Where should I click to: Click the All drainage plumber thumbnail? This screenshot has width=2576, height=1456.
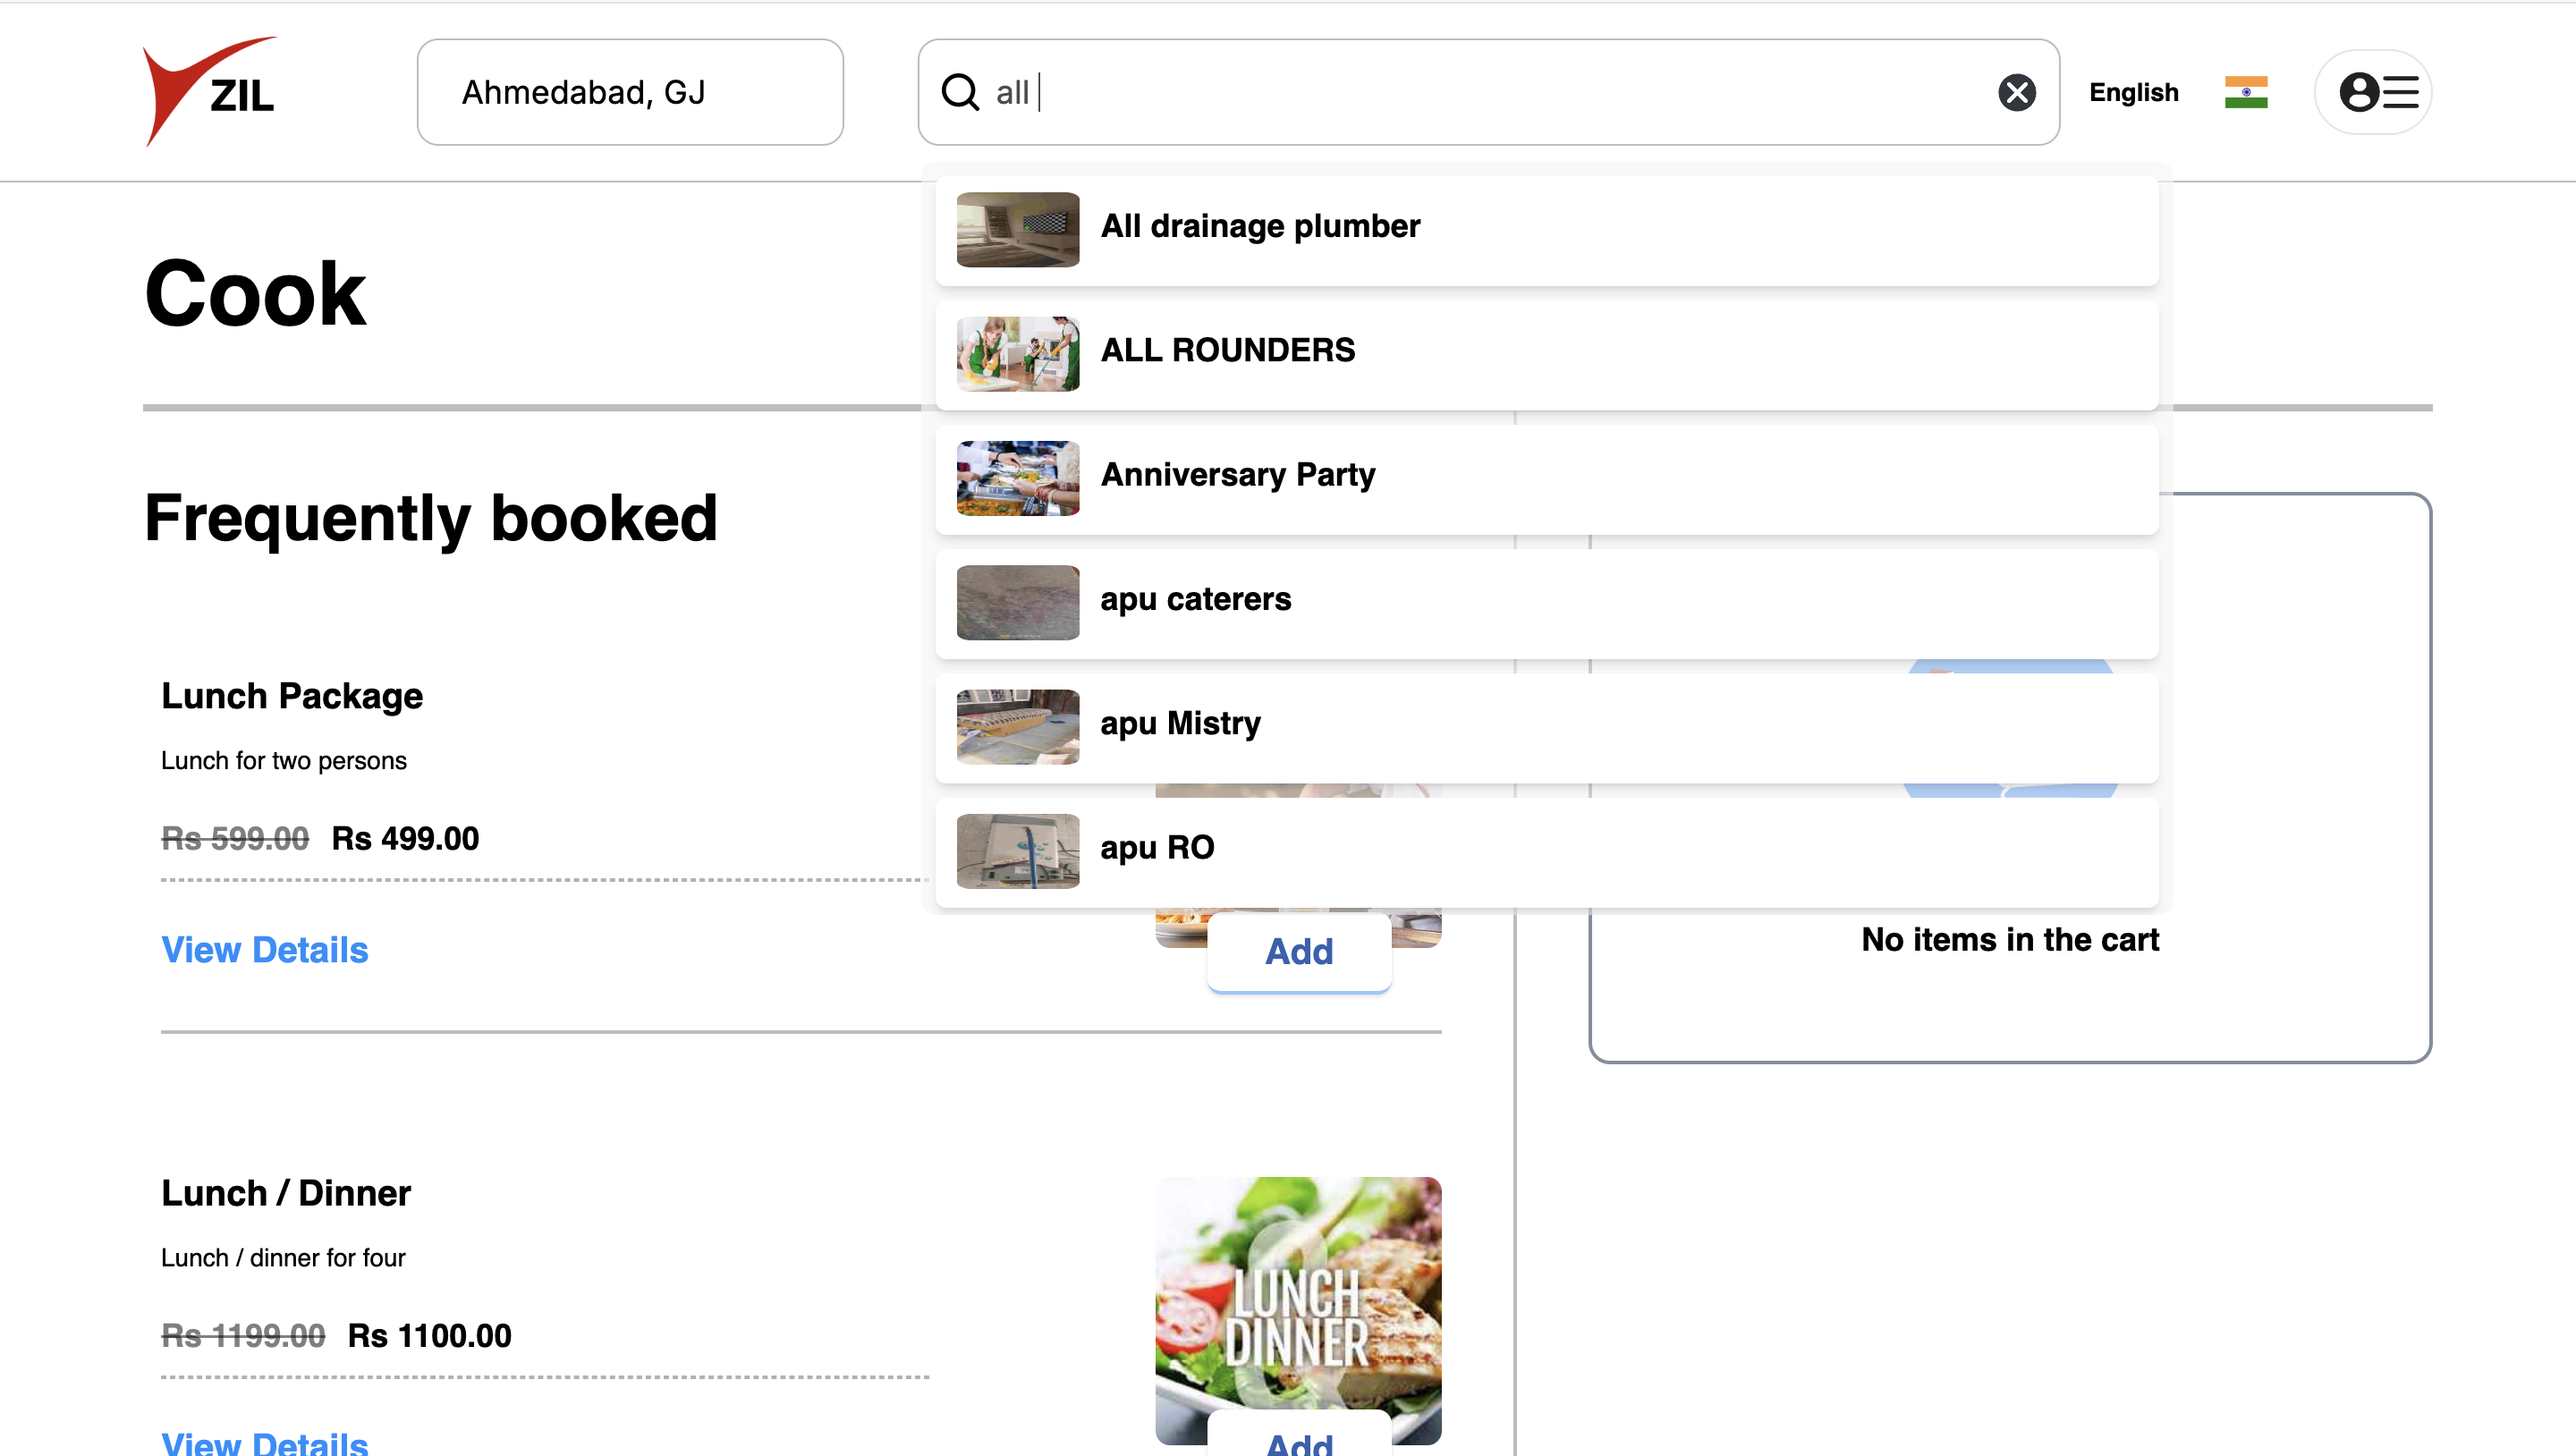[x=1018, y=230]
